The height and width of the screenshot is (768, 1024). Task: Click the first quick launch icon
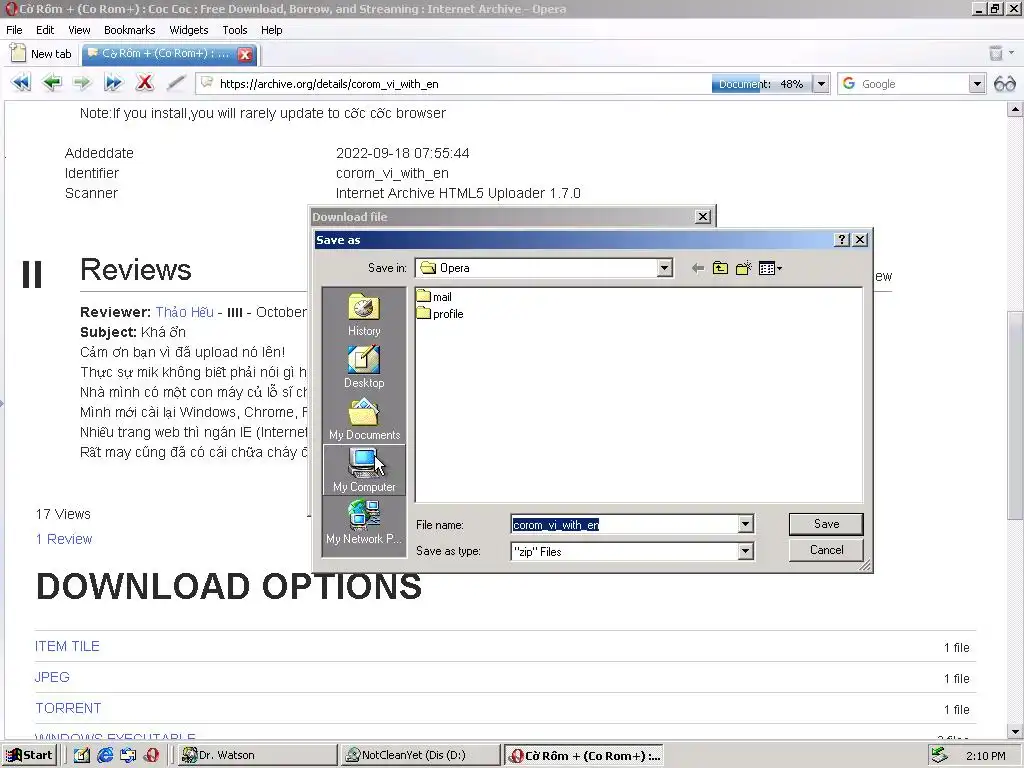pyautogui.click(x=82, y=755)
